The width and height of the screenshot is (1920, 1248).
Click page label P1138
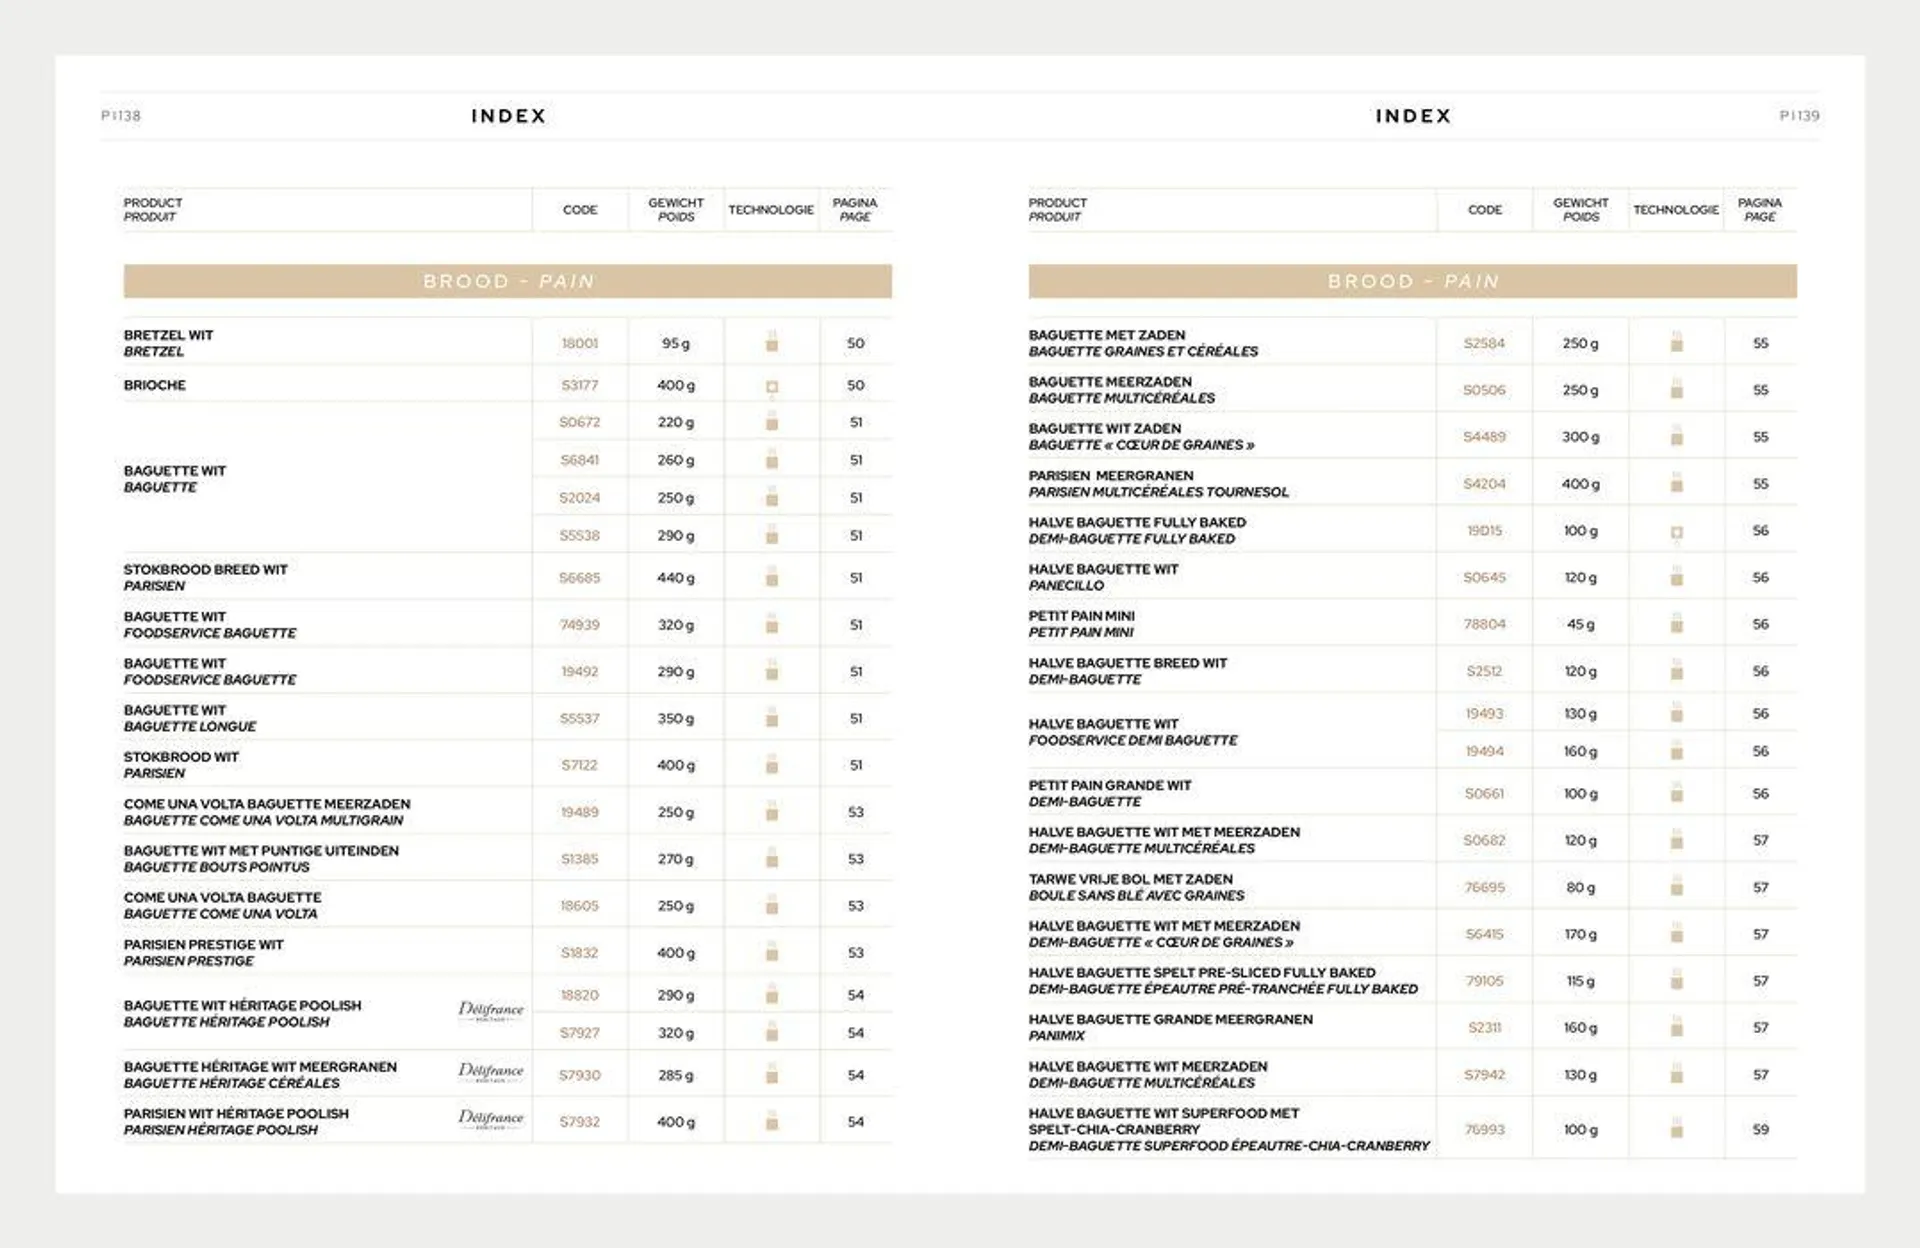tap(121, 116)
